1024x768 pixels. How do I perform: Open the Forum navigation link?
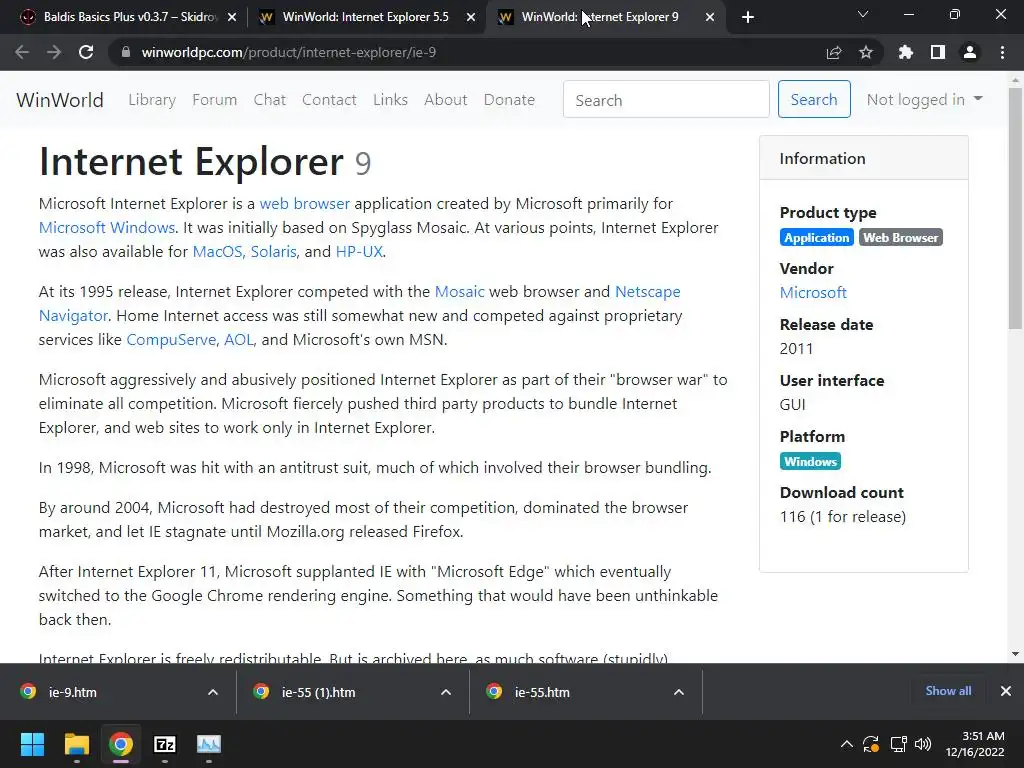click(x=214, y=100)
